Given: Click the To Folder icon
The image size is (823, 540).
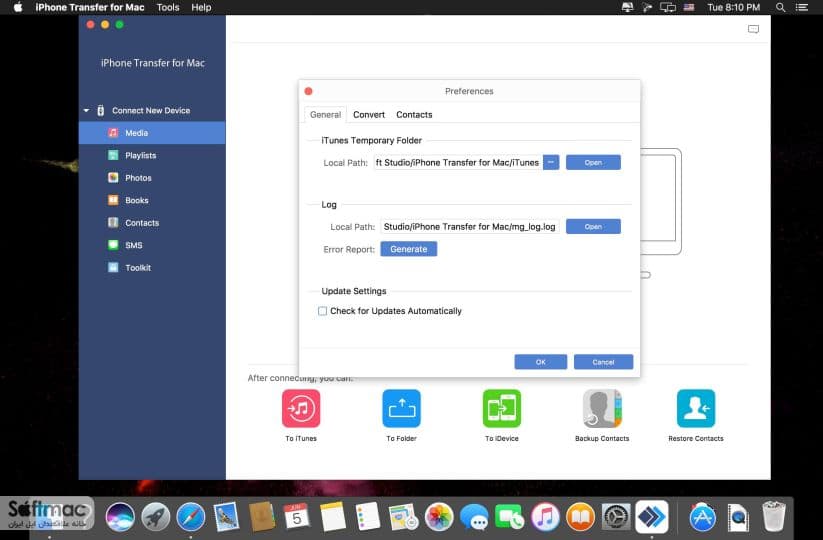Looking at the screenshot, I should point(402,408).
